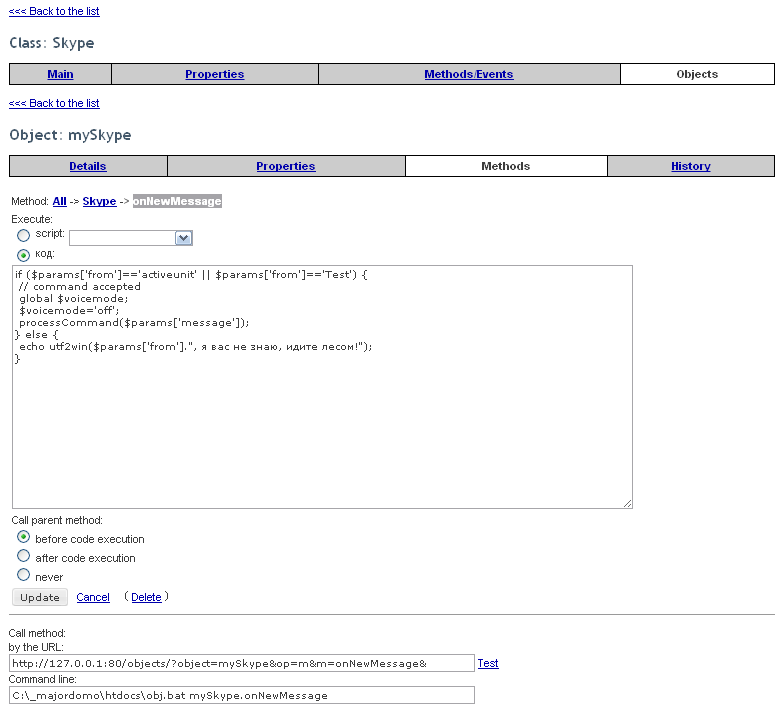The height and width of the screenshot is (716, 782).
Task: Click the Command line input field
Action: coord(241,695)
